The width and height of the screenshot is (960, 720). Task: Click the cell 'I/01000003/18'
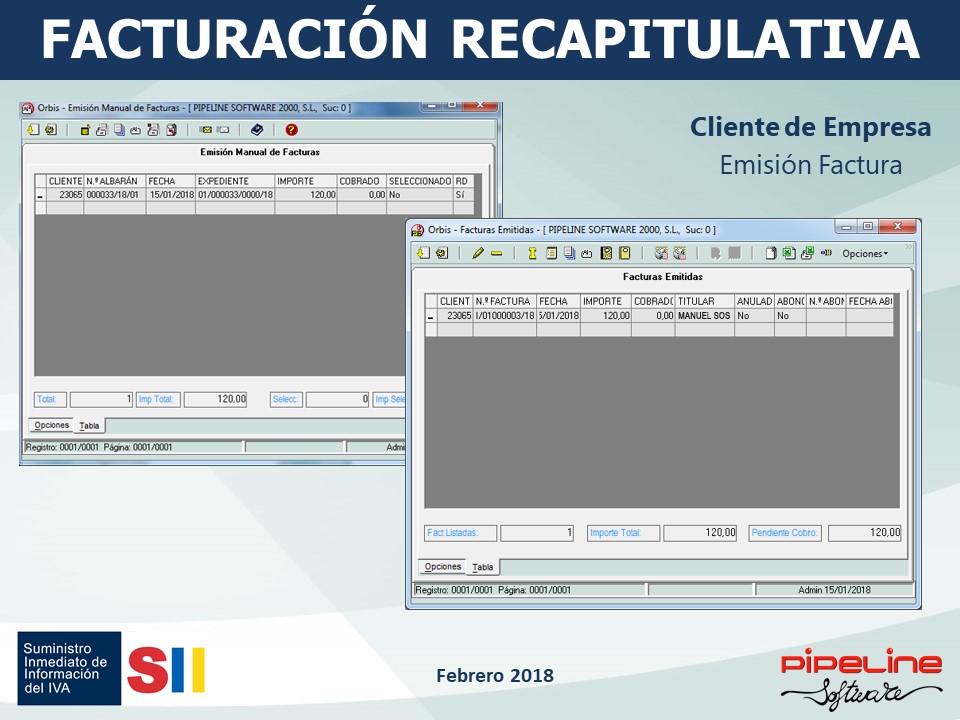tap(505, 316)
